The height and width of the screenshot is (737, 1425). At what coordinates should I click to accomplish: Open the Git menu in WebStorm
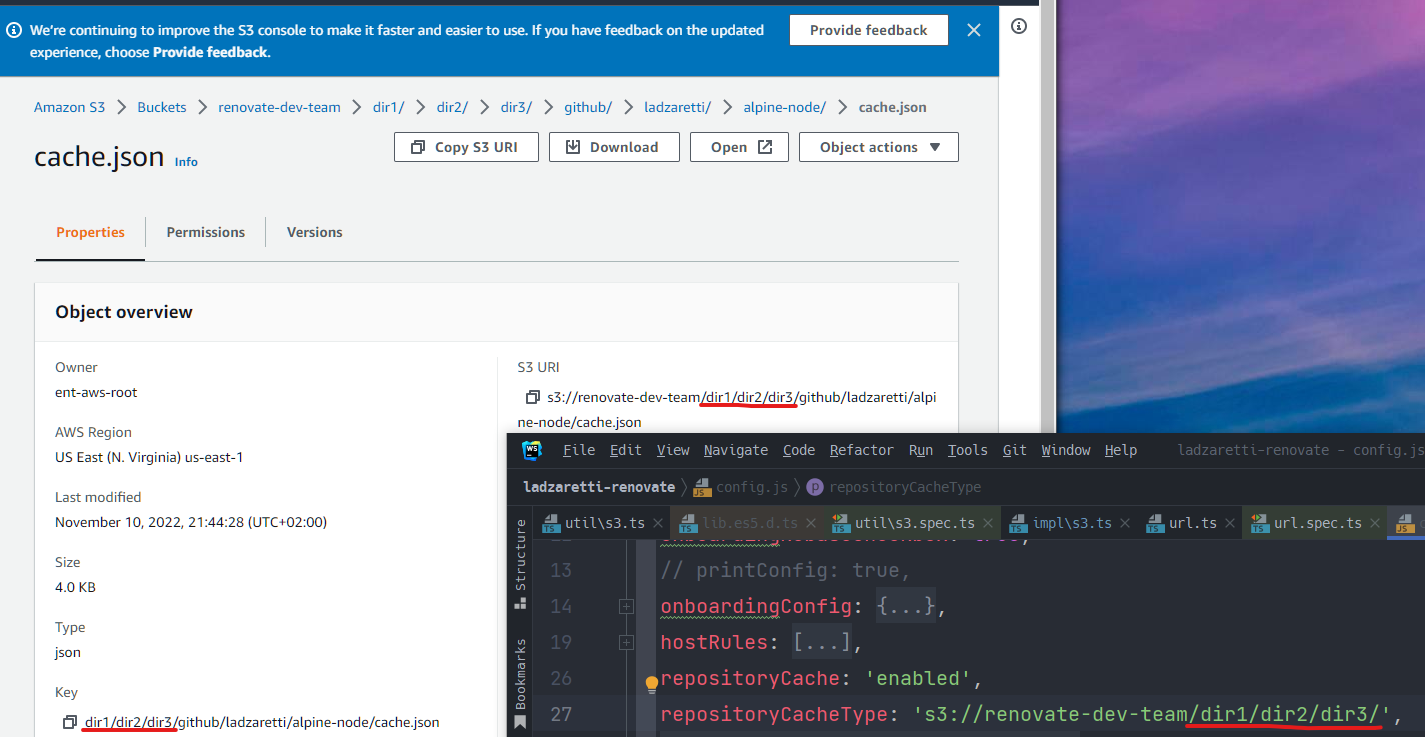coord(1014,449)
